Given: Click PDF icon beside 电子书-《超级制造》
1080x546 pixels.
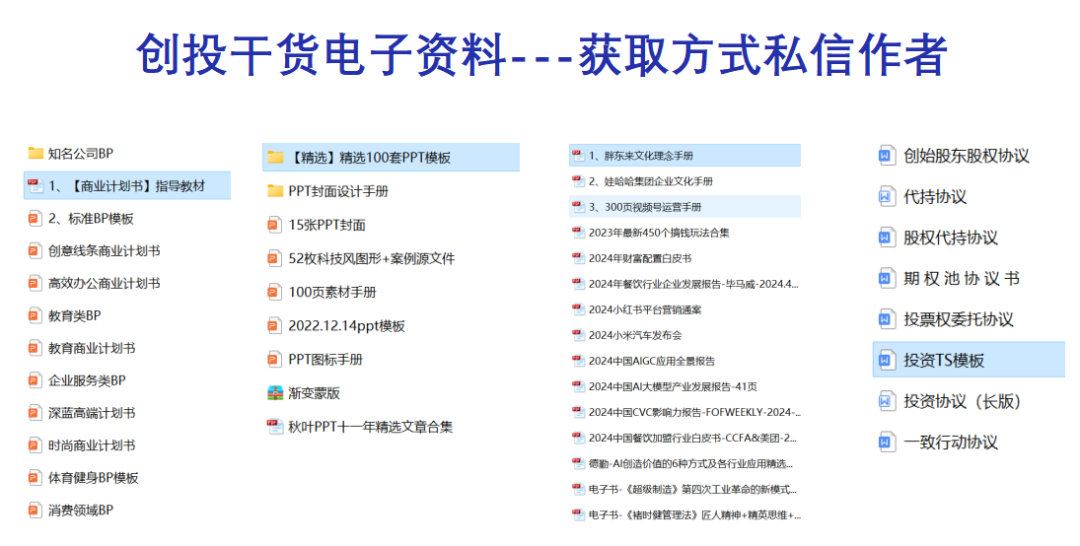Looking at the screenshot, I should (x=579, y=490).
